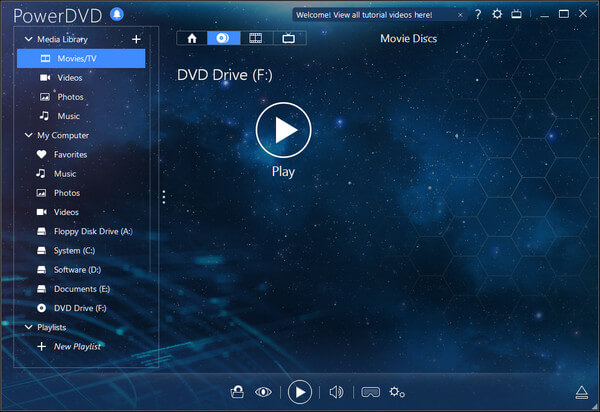600x412 pixels.
Task: Eject the disc with eject icon
Action: click(582, 392)
